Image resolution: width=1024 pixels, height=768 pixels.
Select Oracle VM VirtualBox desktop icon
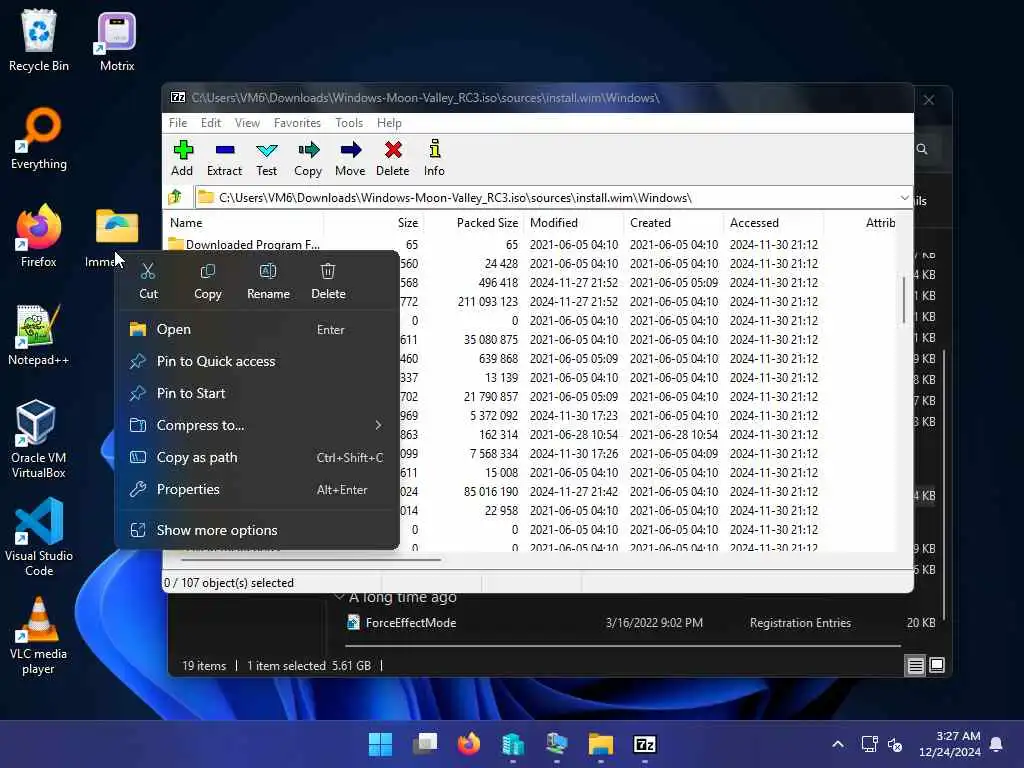tap(39, 439)
